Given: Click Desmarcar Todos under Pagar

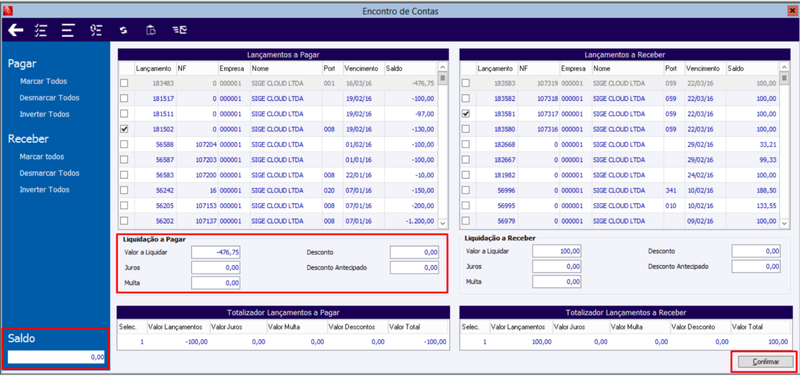Looking at the screenshot, I should (49, 97).
